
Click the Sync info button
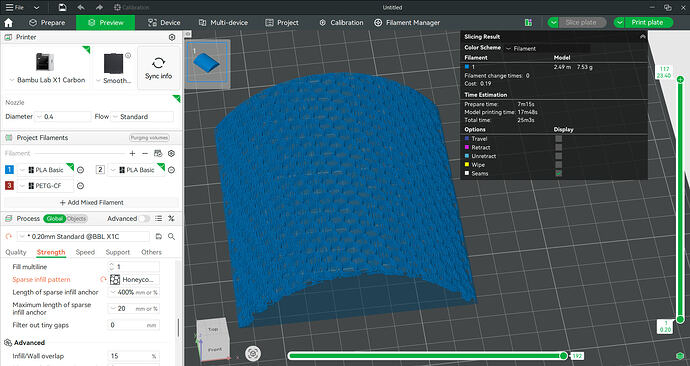point(158,68)
